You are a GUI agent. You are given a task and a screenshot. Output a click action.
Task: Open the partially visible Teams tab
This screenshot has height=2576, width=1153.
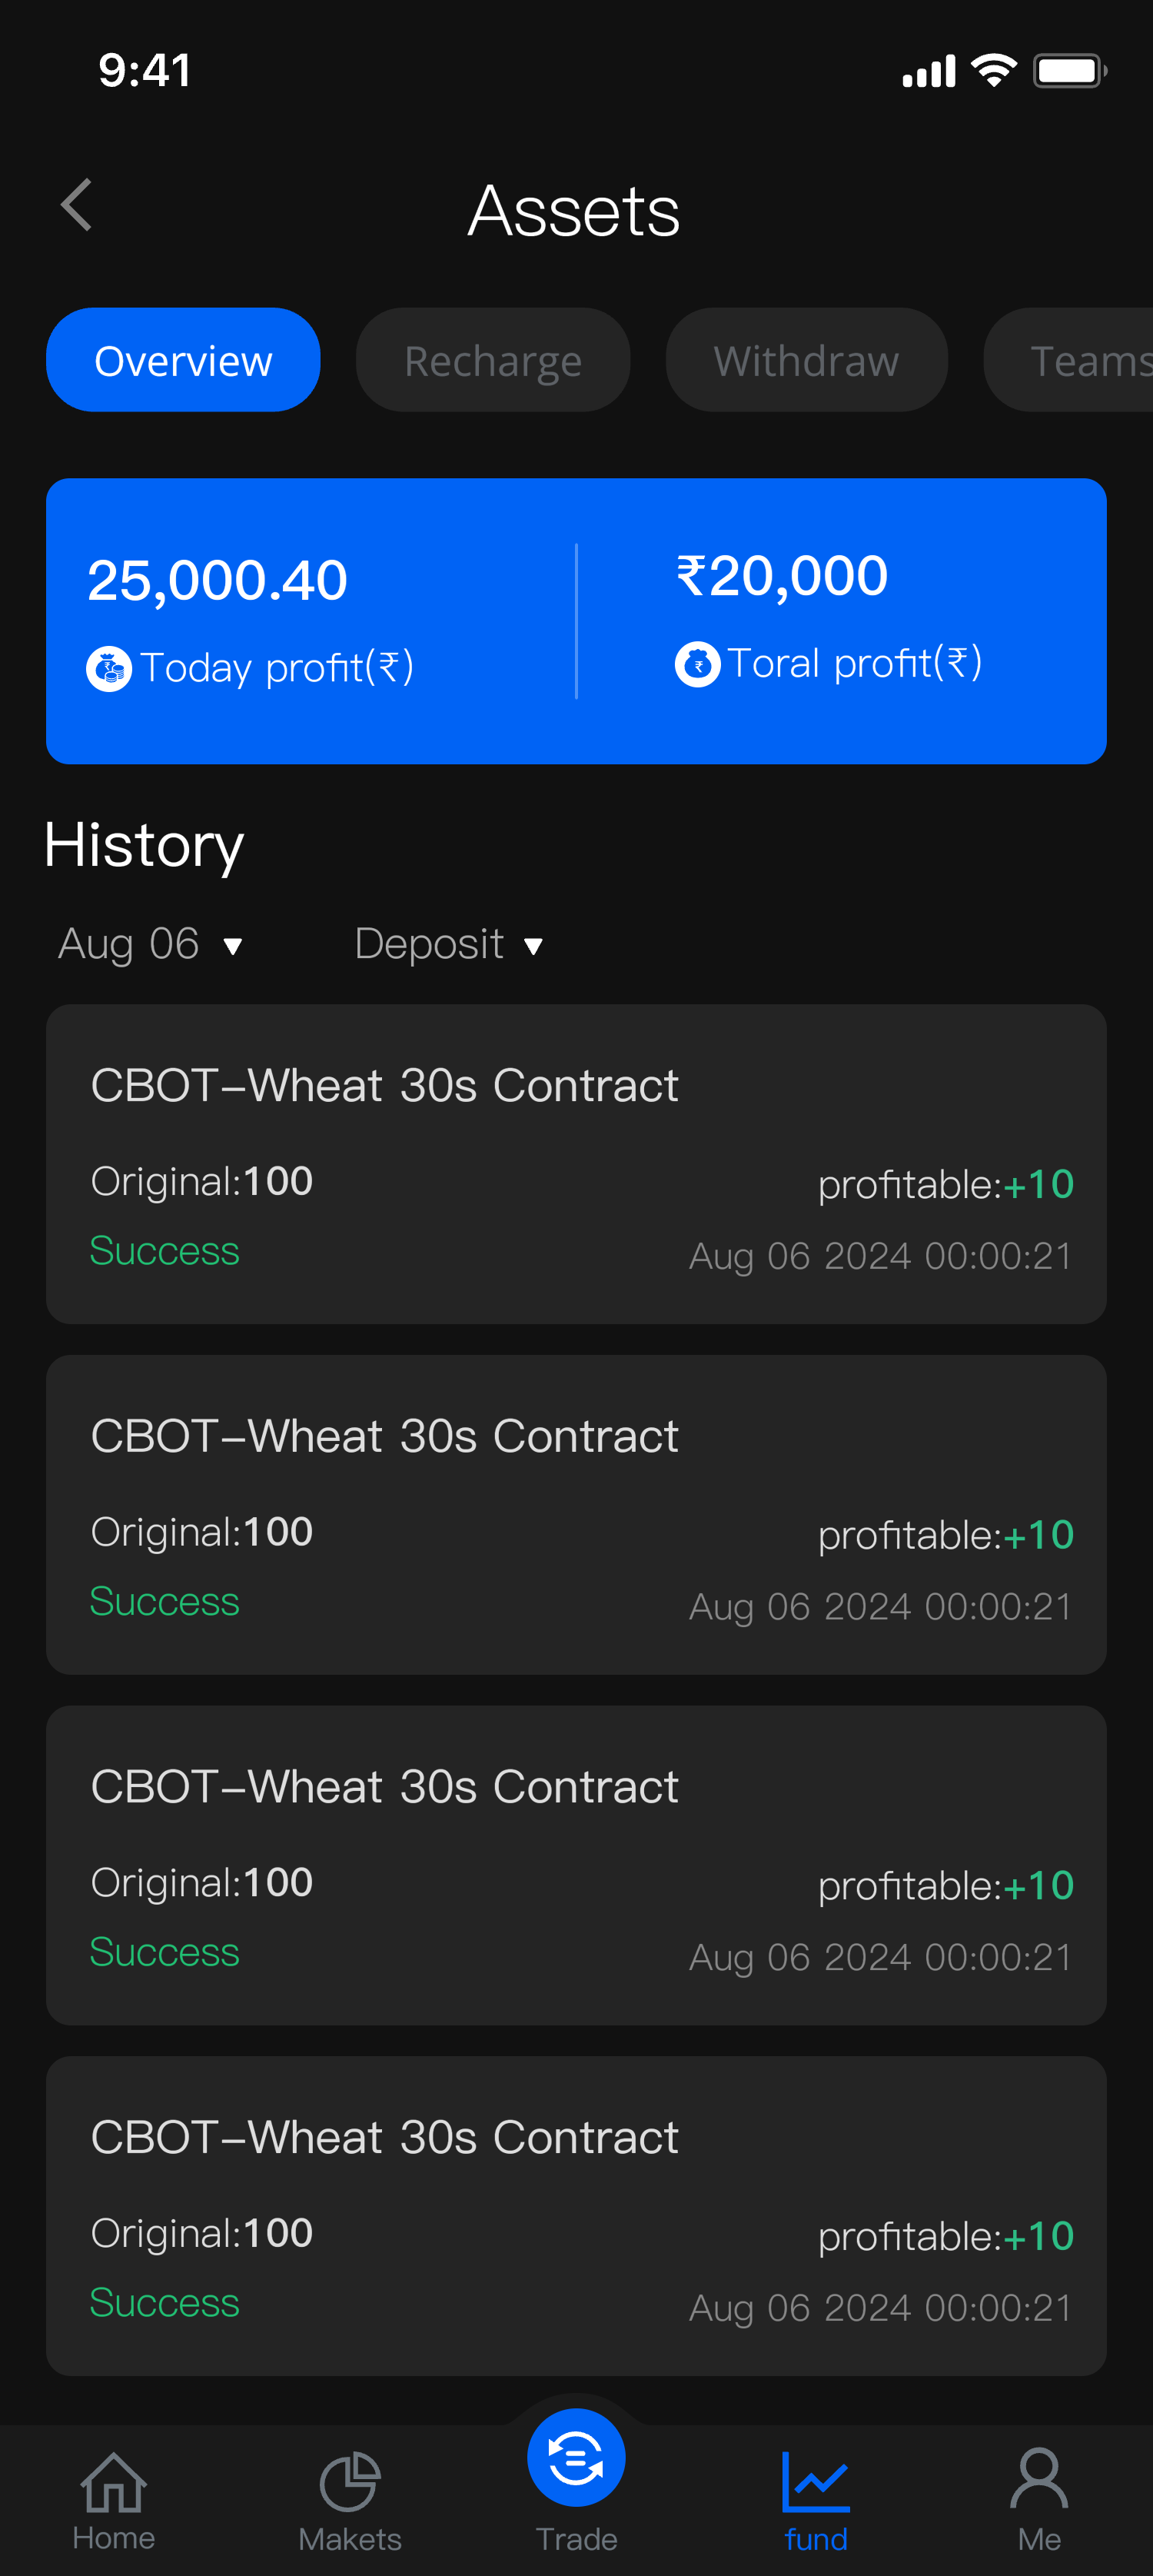pyautogui.click(x=1085, y=360)
